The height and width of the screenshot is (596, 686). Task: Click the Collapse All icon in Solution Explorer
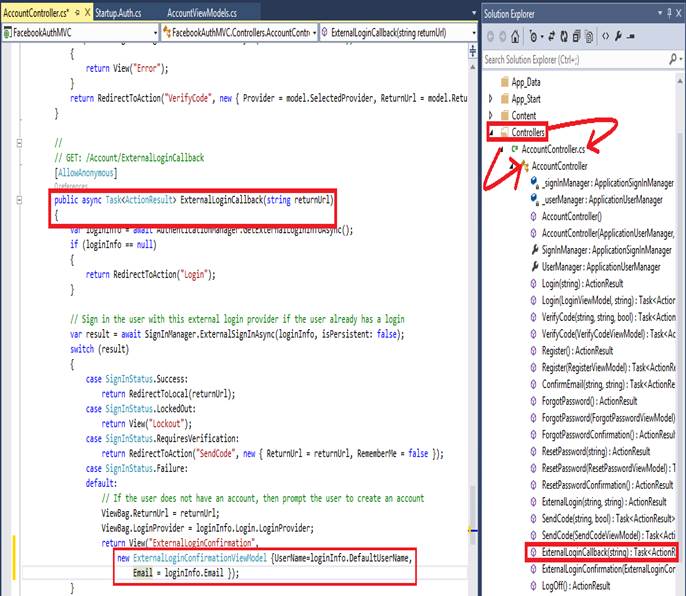(x=577, y=37)
